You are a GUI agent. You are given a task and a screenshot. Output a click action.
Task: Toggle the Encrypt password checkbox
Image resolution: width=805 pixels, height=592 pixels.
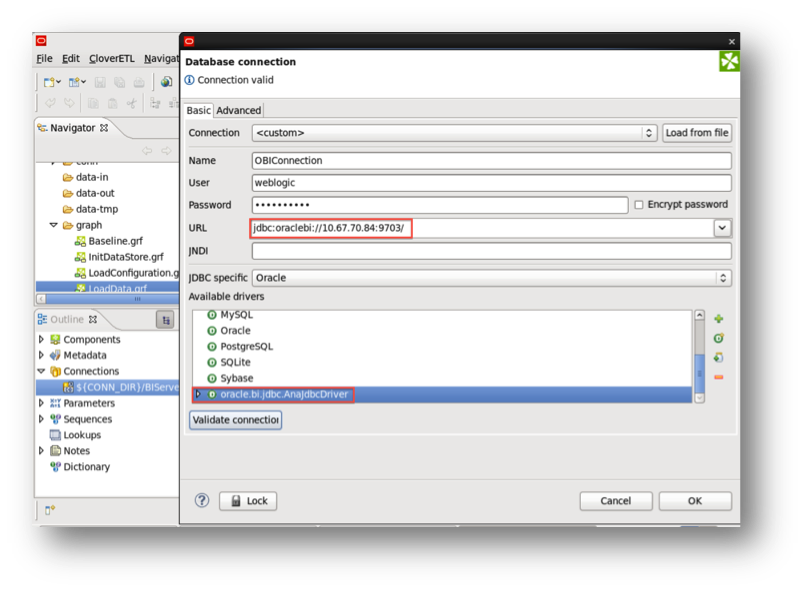[x=639, y=205]
